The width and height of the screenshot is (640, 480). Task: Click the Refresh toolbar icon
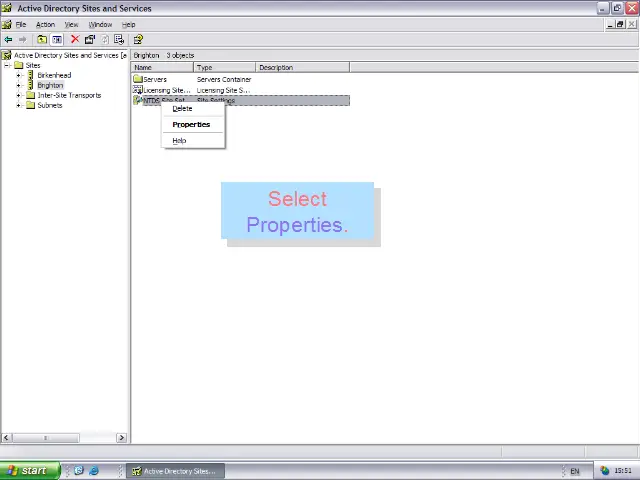click(105, 39)
